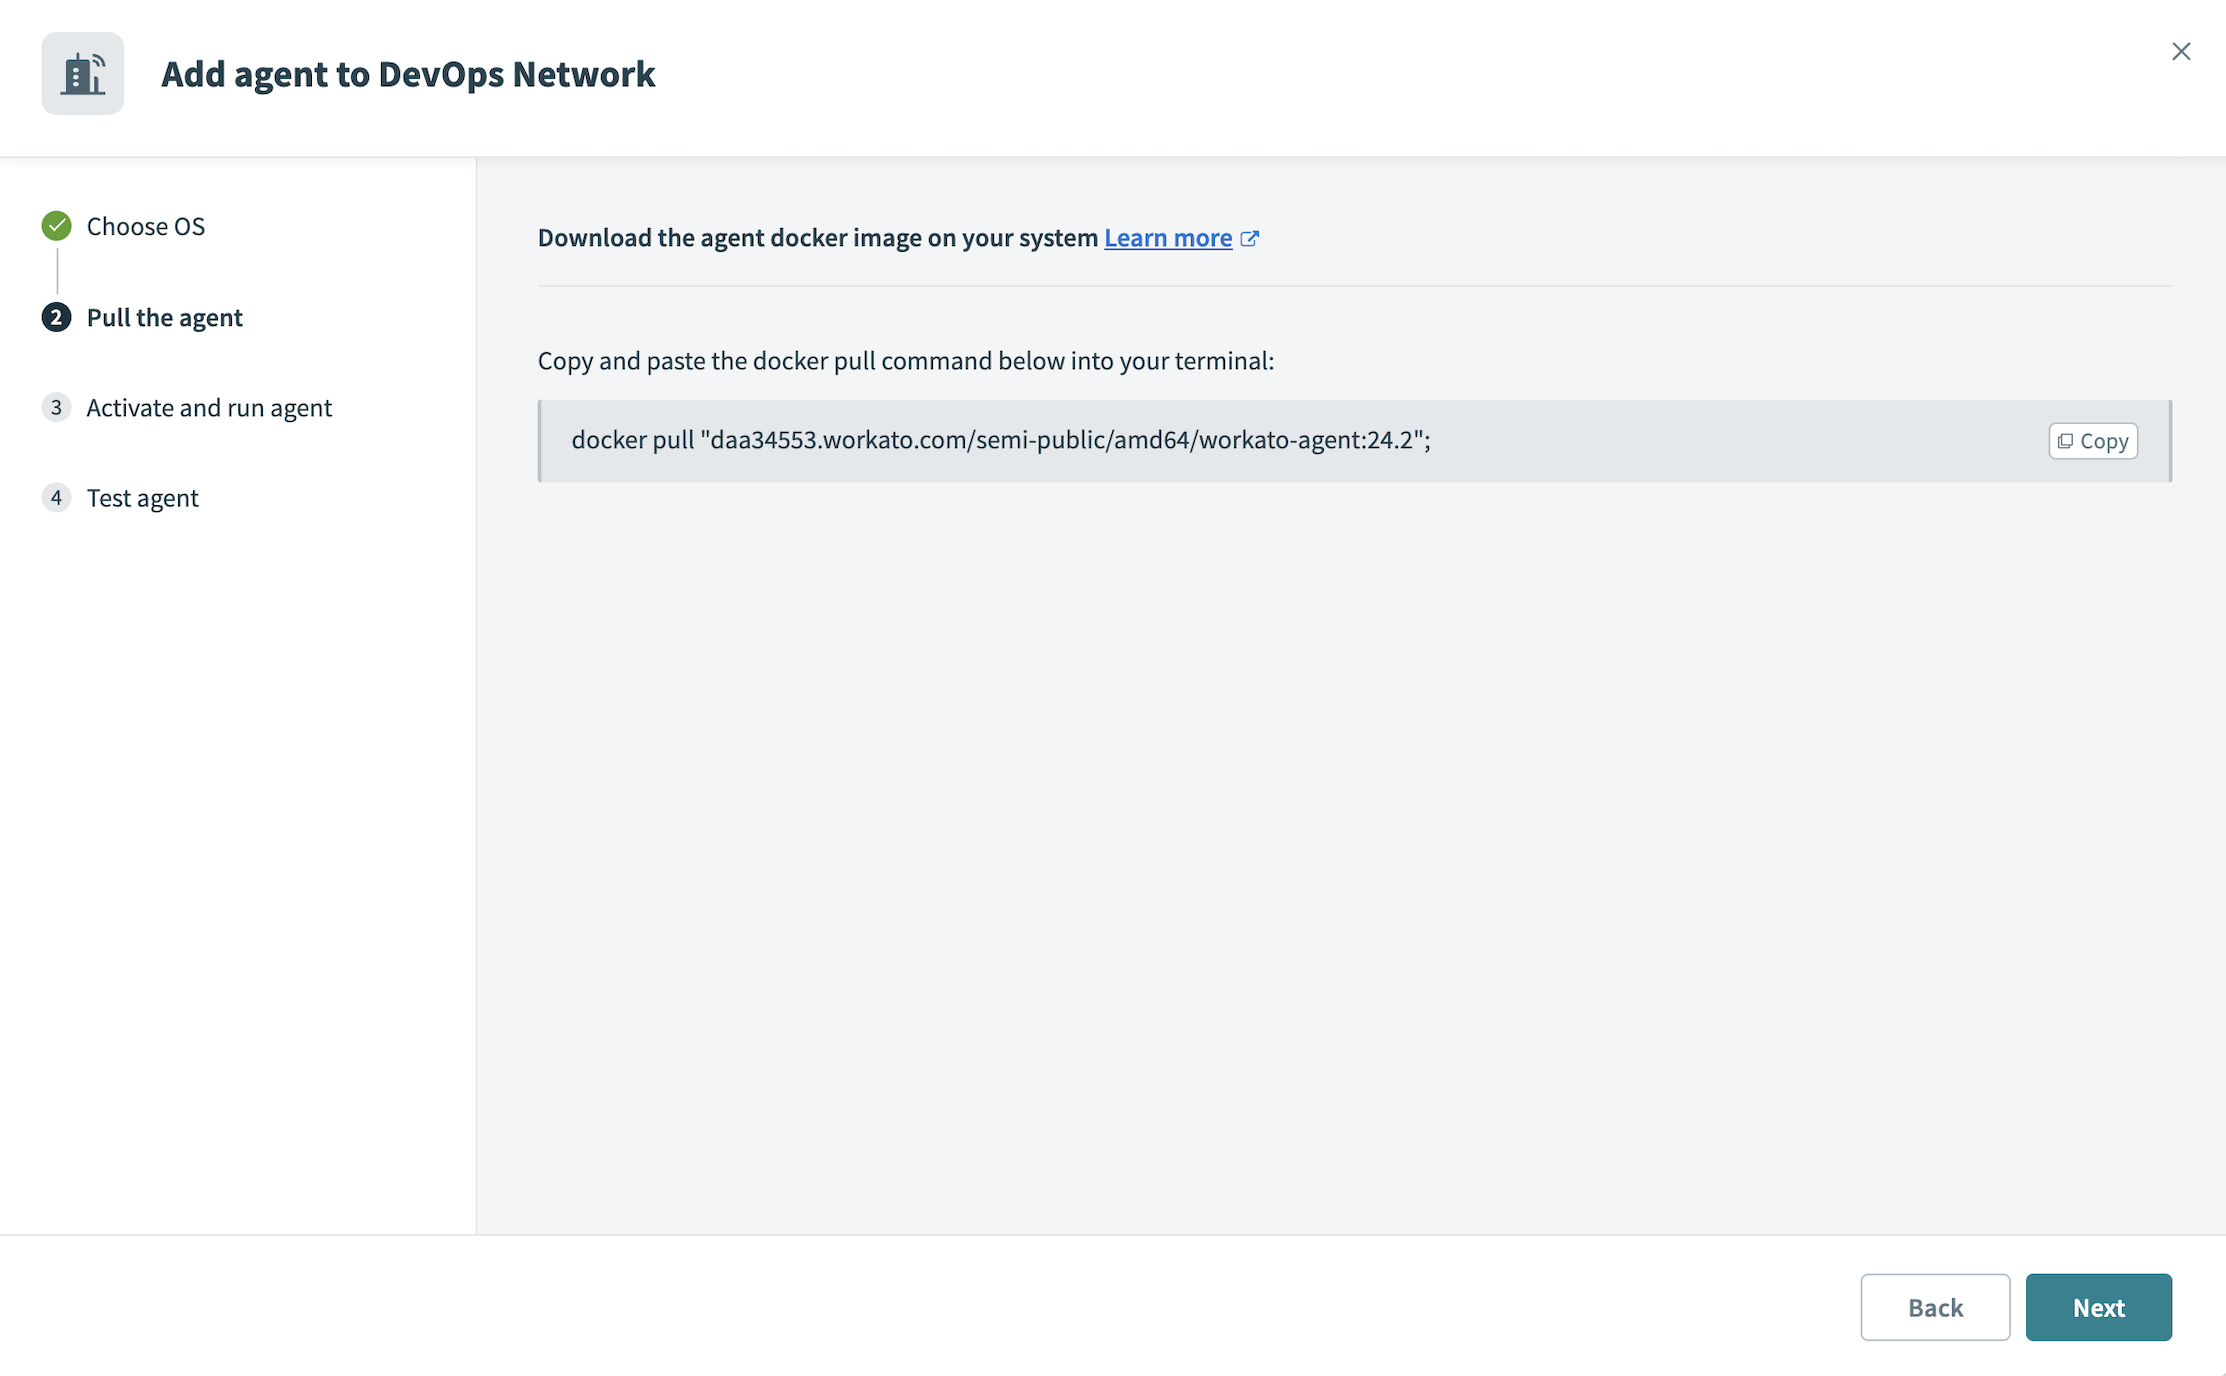Click the dialog title Add agent to DevOps Network
Viewport: 2226px width, 1376px height.
click(408, 74)
